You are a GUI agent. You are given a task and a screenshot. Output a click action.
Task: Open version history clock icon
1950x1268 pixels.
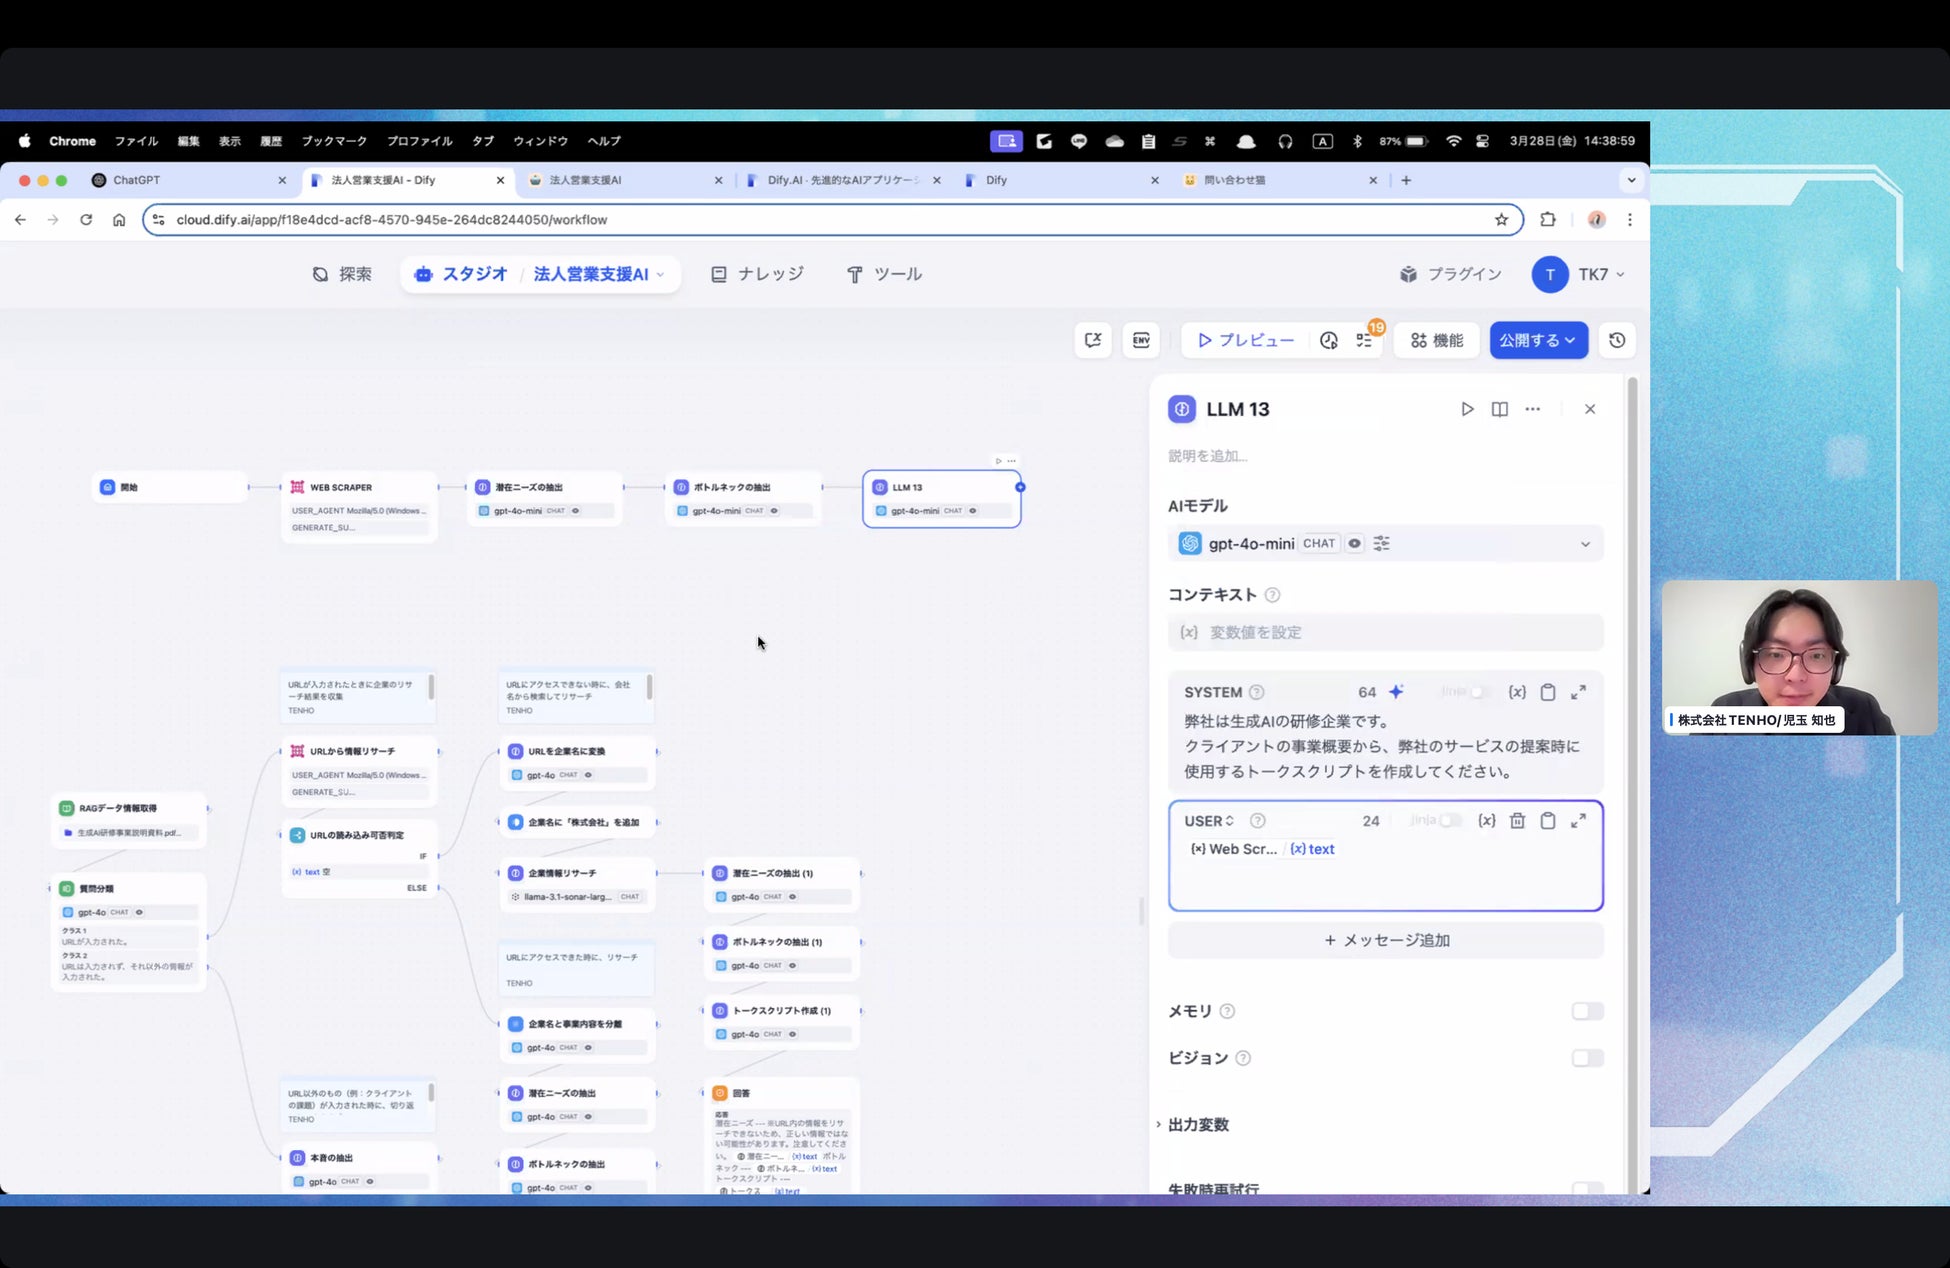pos(1617,340)
